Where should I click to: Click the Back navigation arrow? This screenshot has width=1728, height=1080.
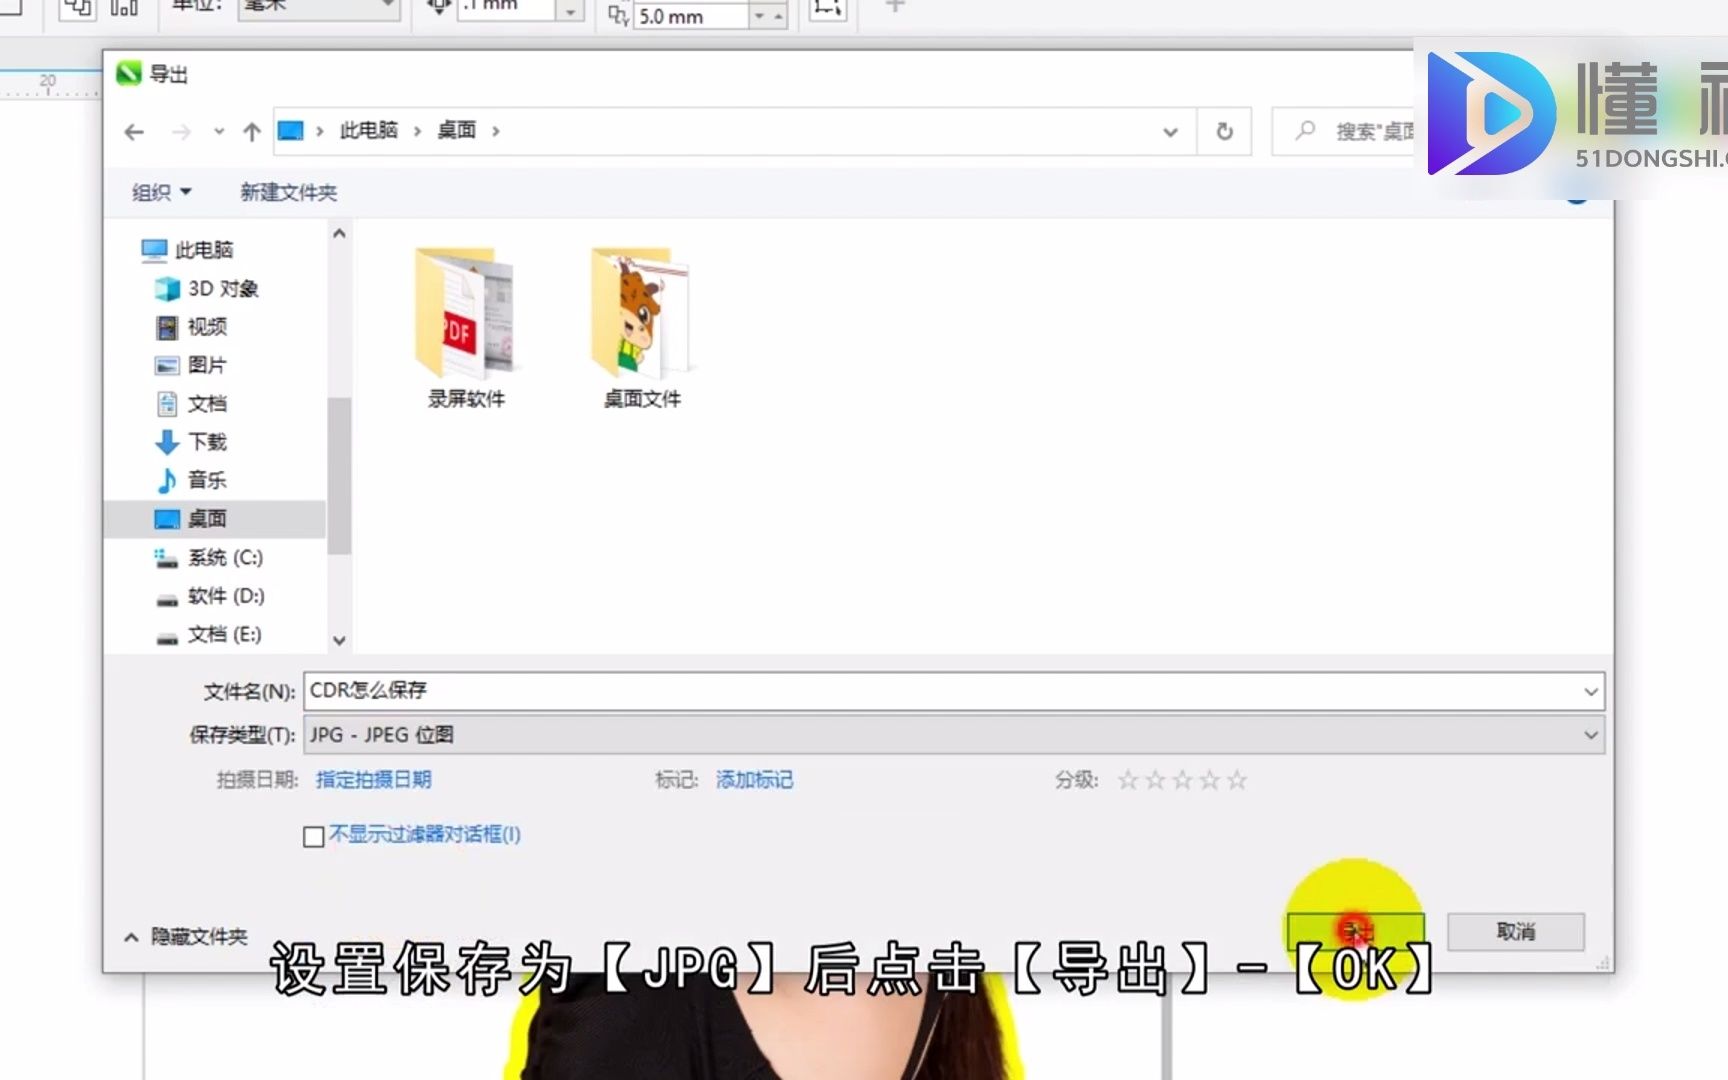[x=134, y=131]
